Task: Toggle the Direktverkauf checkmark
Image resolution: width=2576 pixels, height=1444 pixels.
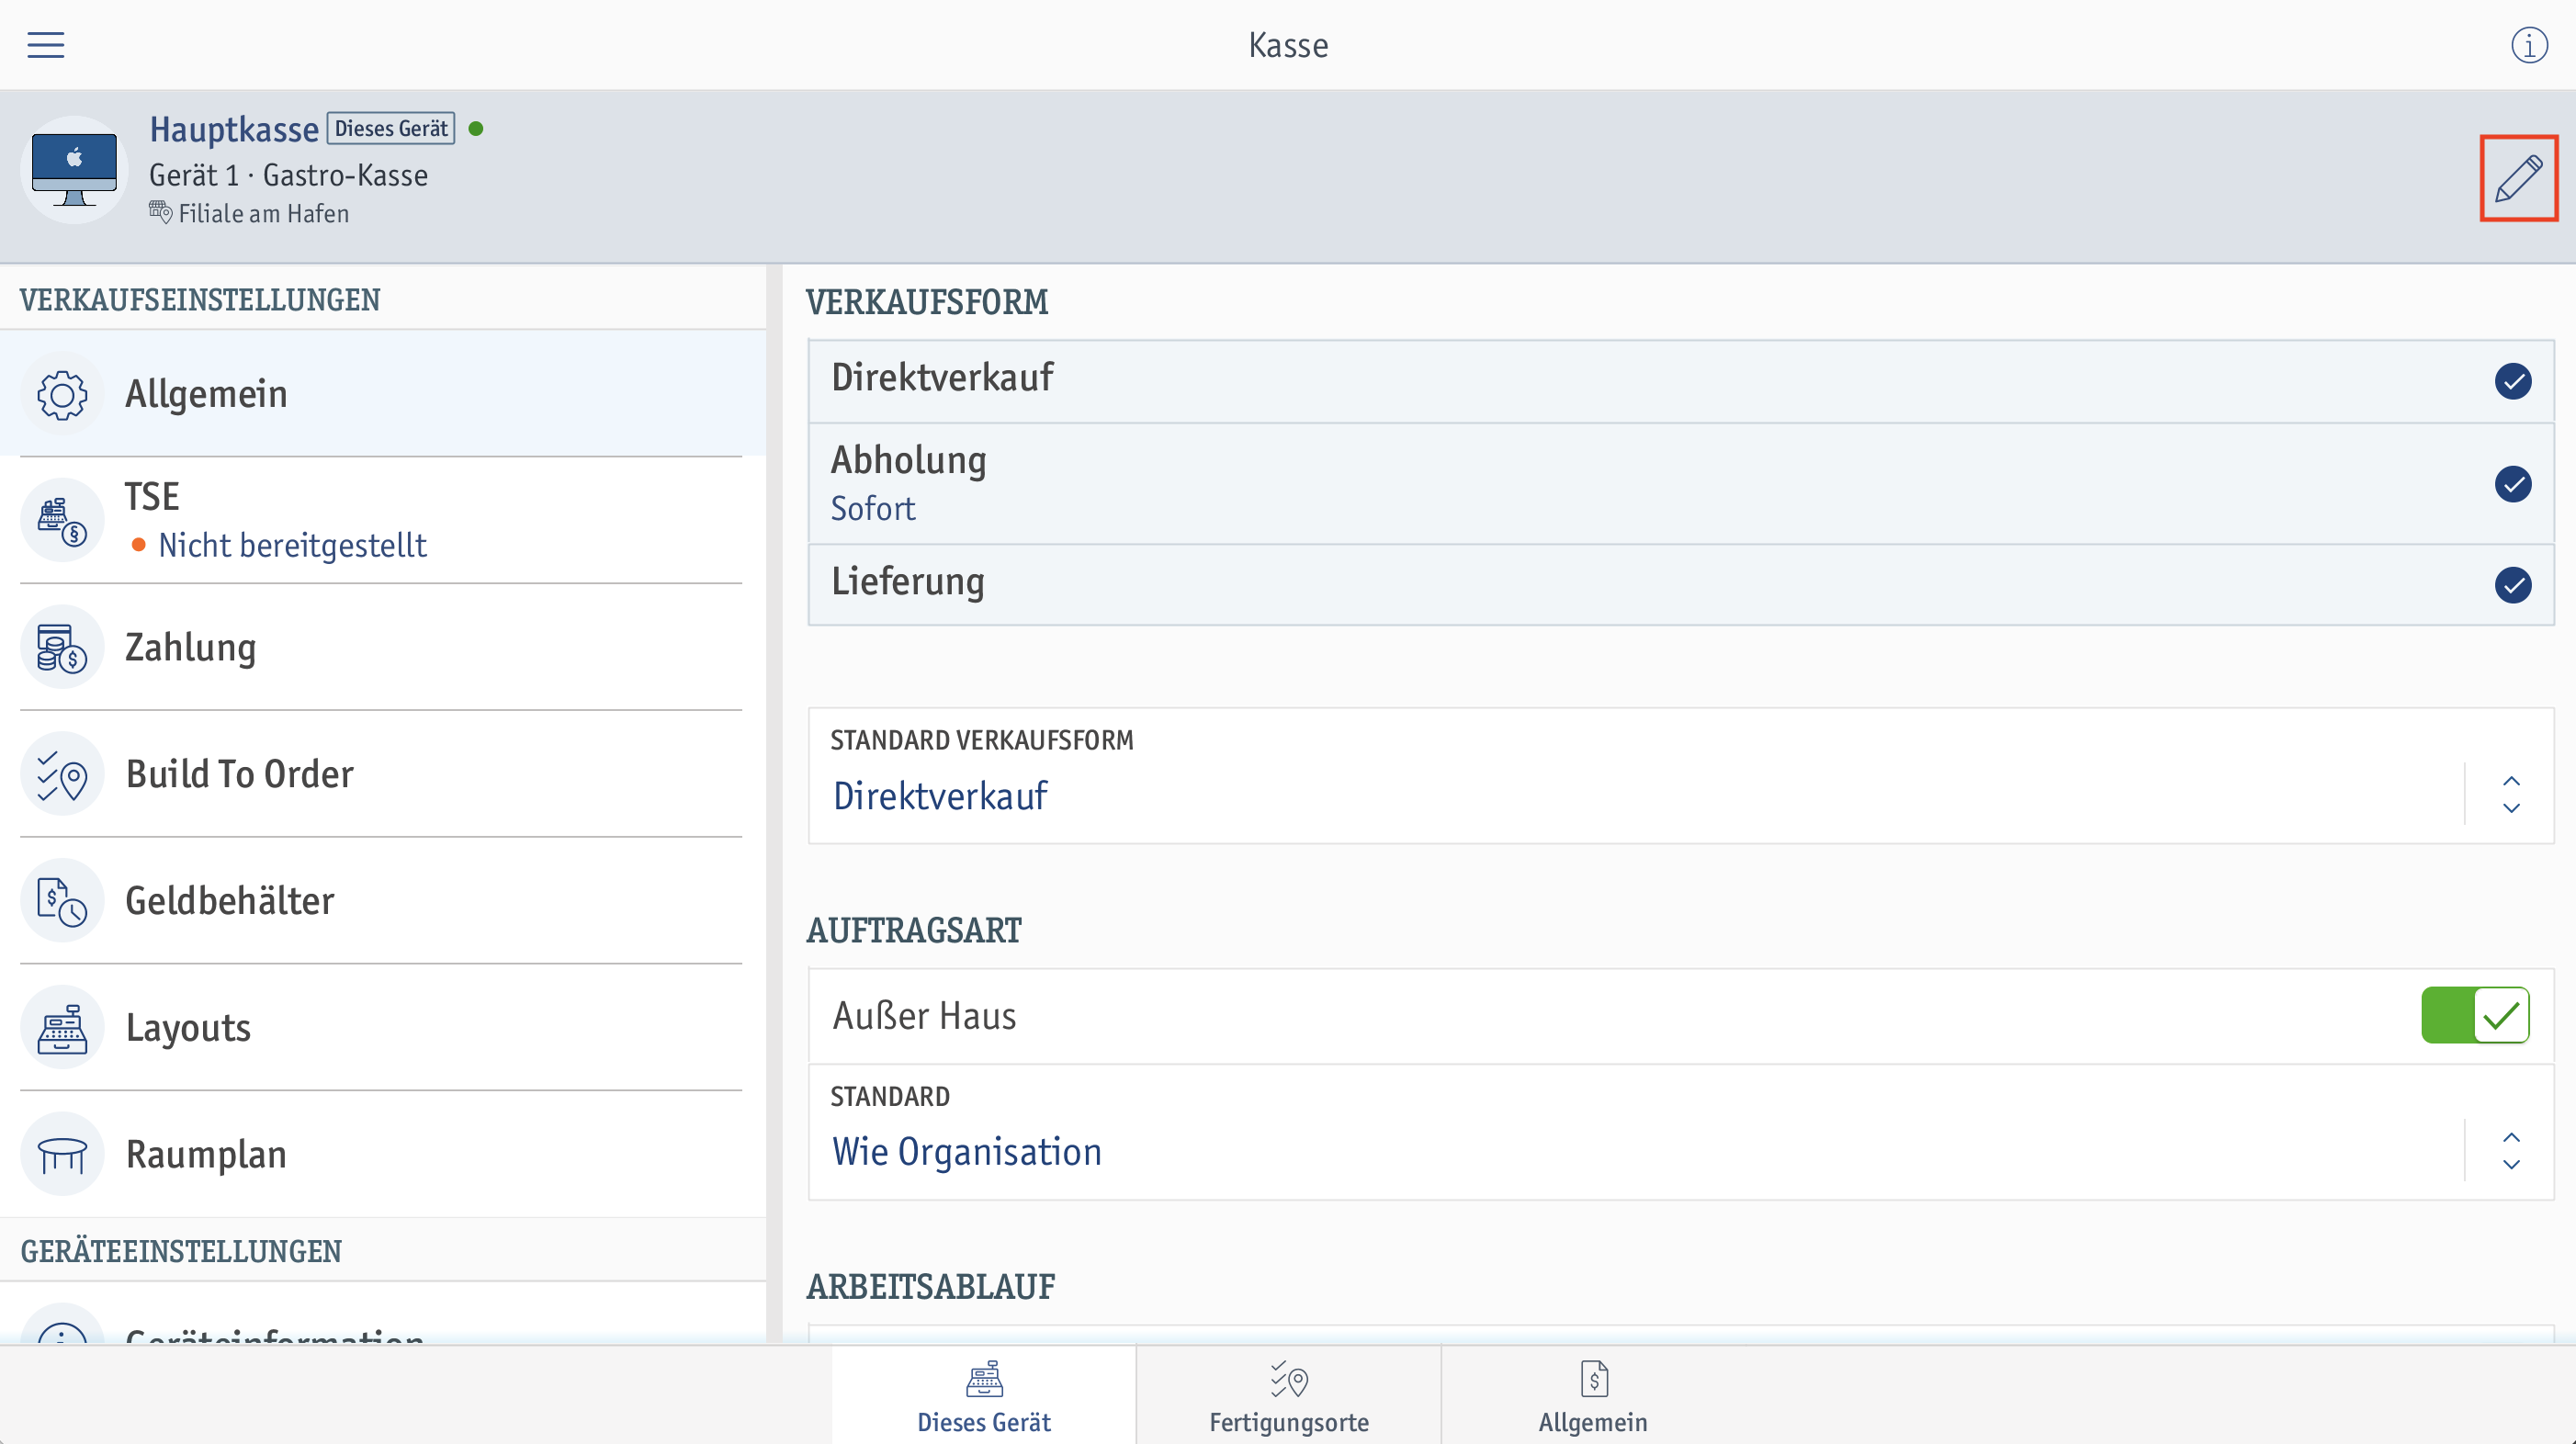Action: pyautogui.click(x=2512, y=381)
